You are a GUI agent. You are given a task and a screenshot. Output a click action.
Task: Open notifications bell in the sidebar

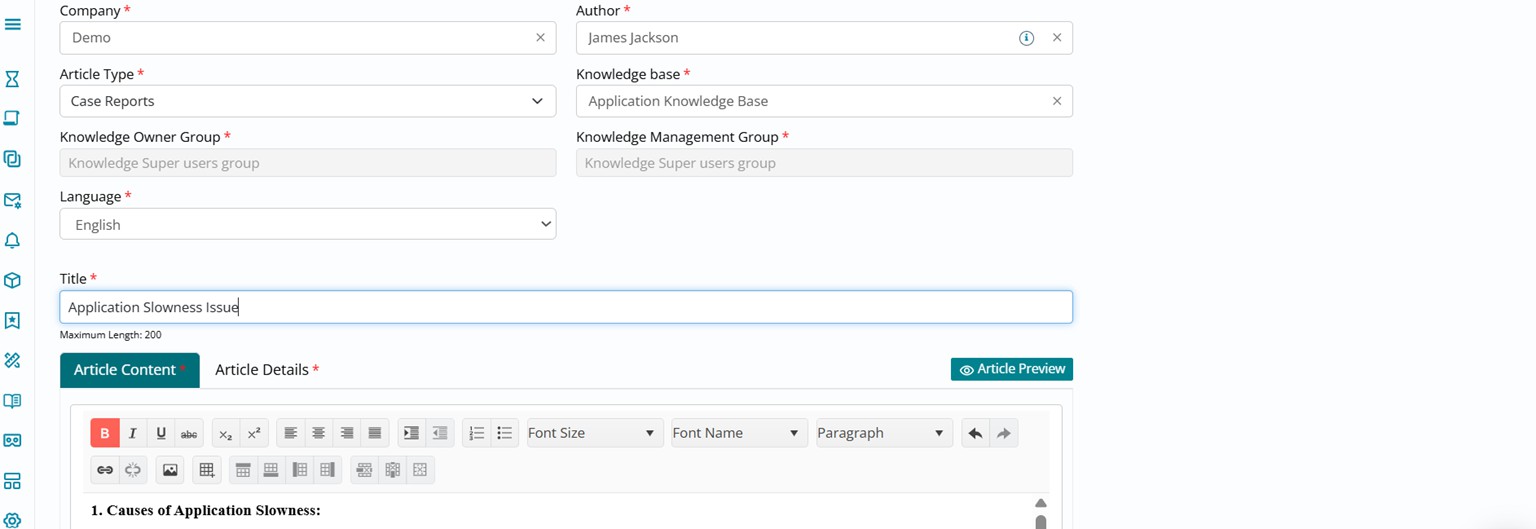coord(12,241)
